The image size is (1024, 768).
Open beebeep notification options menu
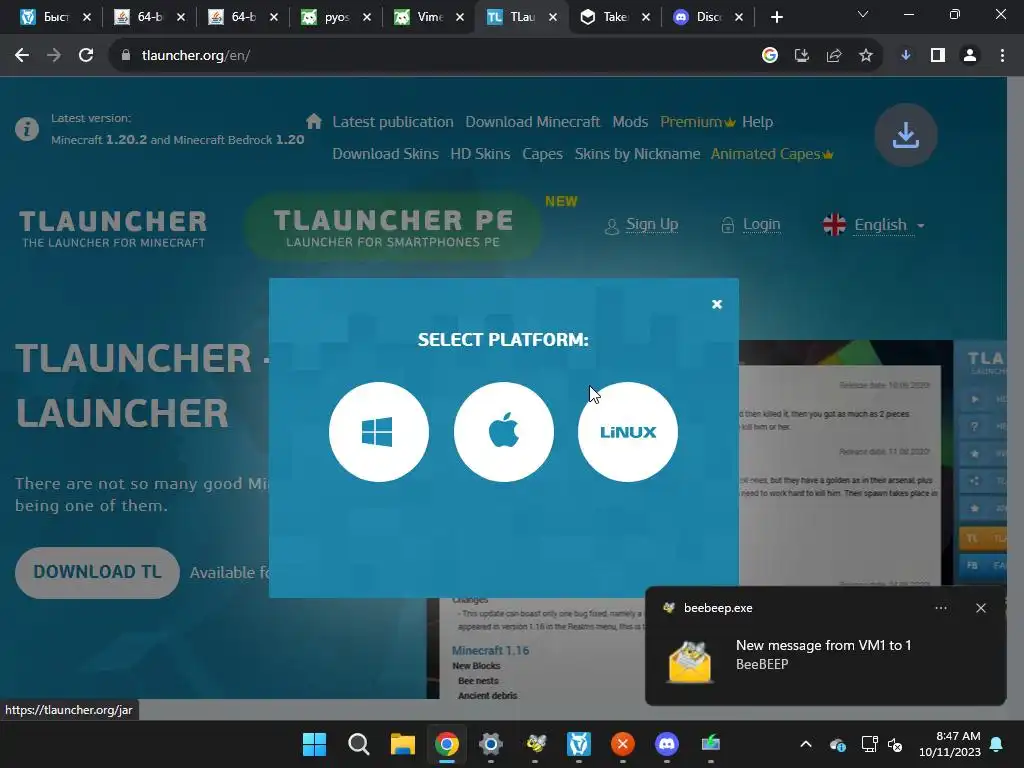pos(940,608)
